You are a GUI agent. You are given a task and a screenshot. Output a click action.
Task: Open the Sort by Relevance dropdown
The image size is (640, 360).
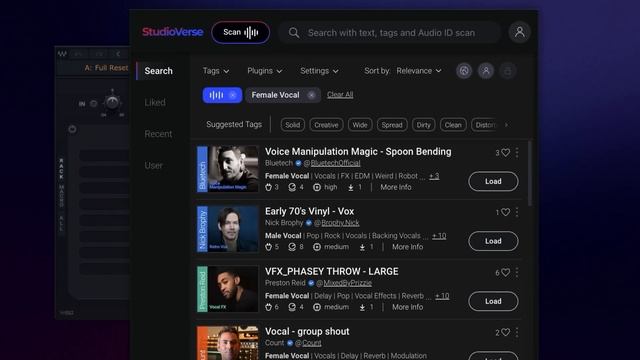pyautogui.click(x=419, y=71)
